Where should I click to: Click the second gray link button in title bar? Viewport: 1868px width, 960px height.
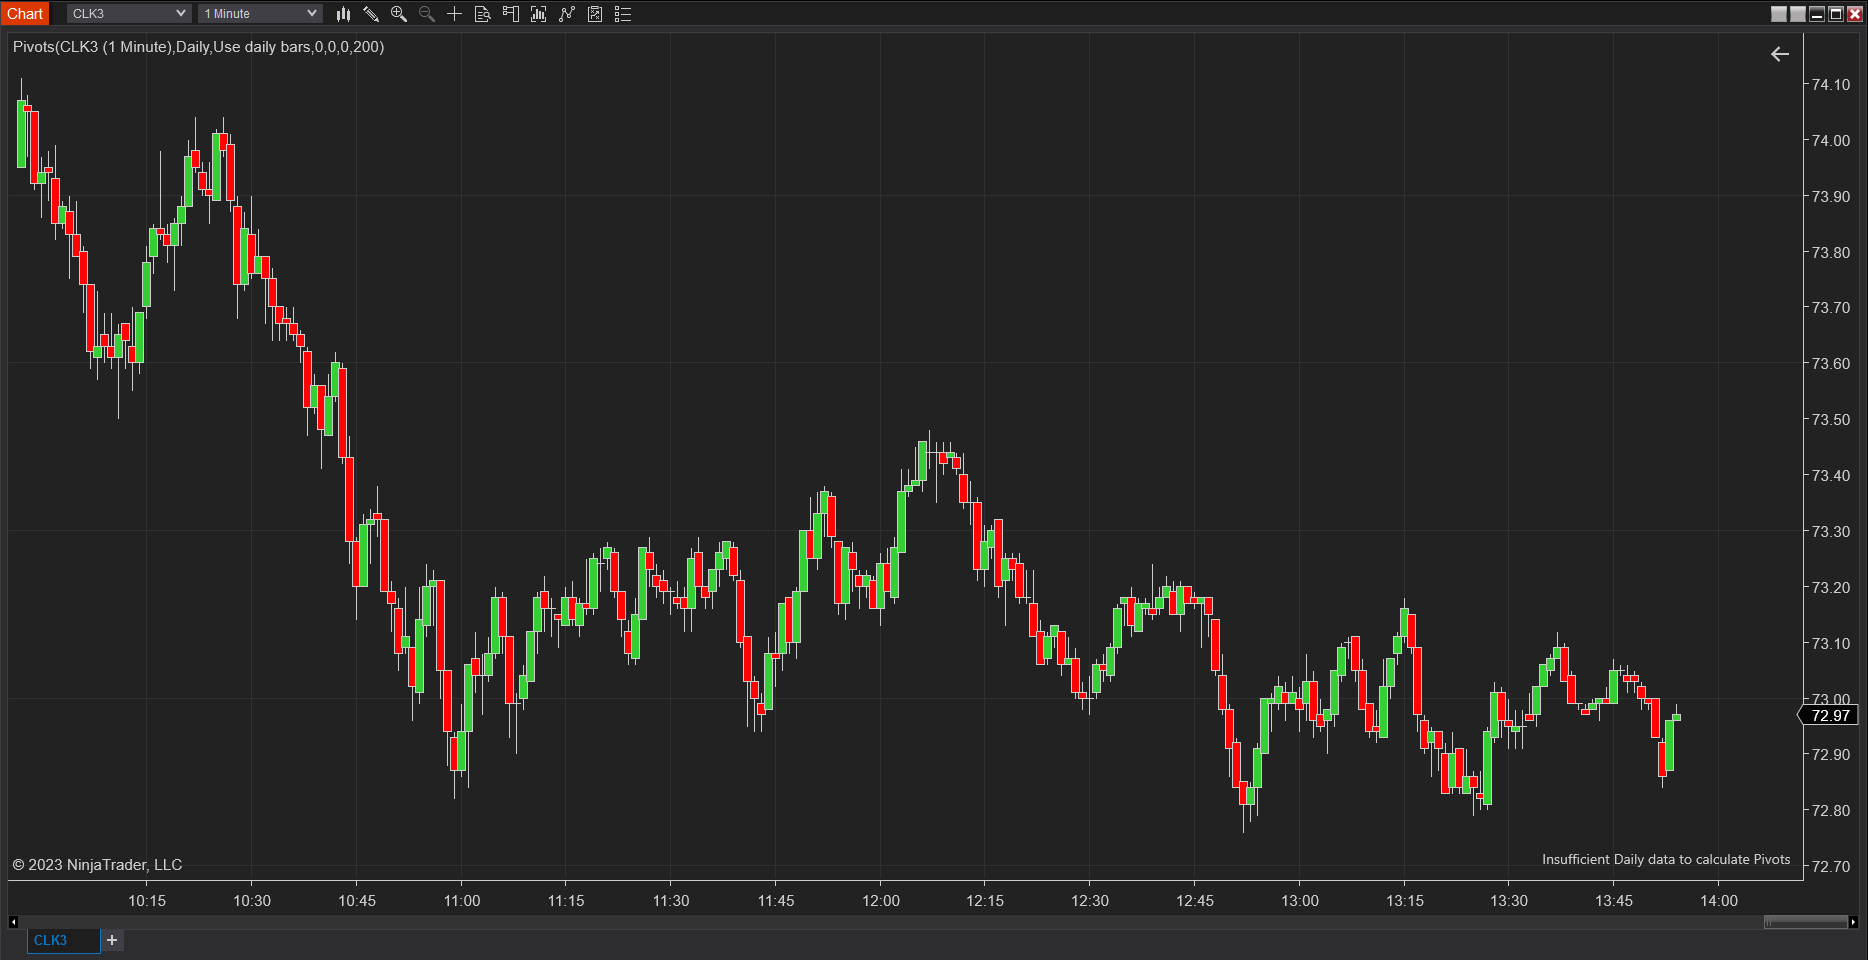pos(1798,14)
